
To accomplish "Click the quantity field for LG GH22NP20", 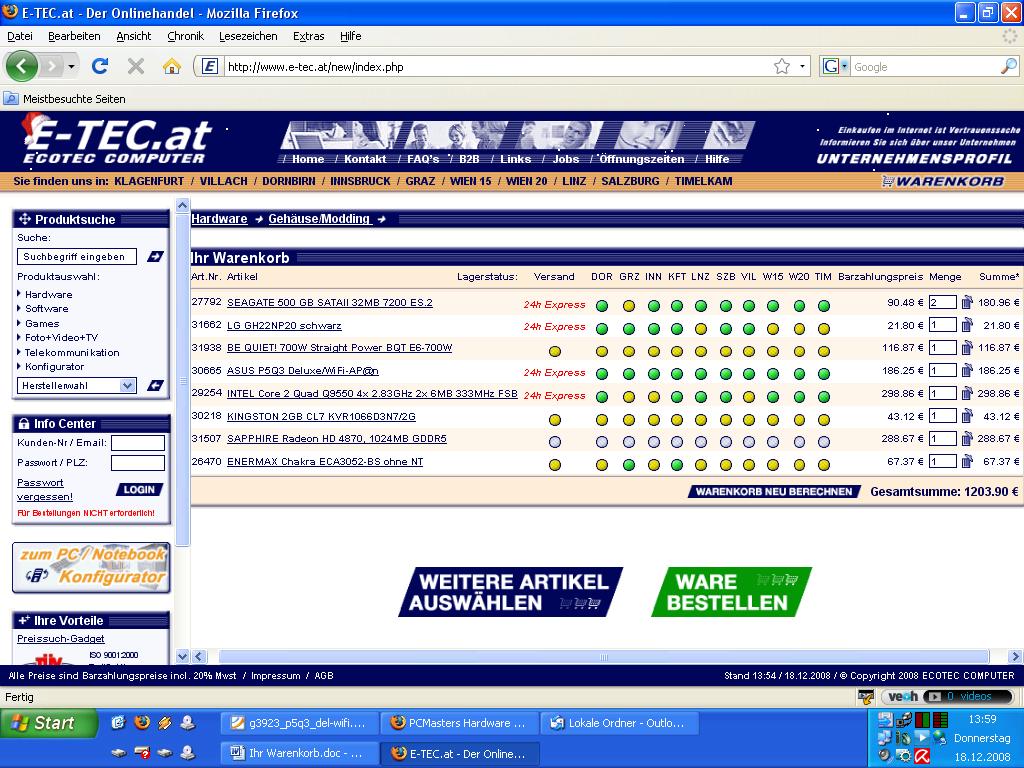I will 942,325.
